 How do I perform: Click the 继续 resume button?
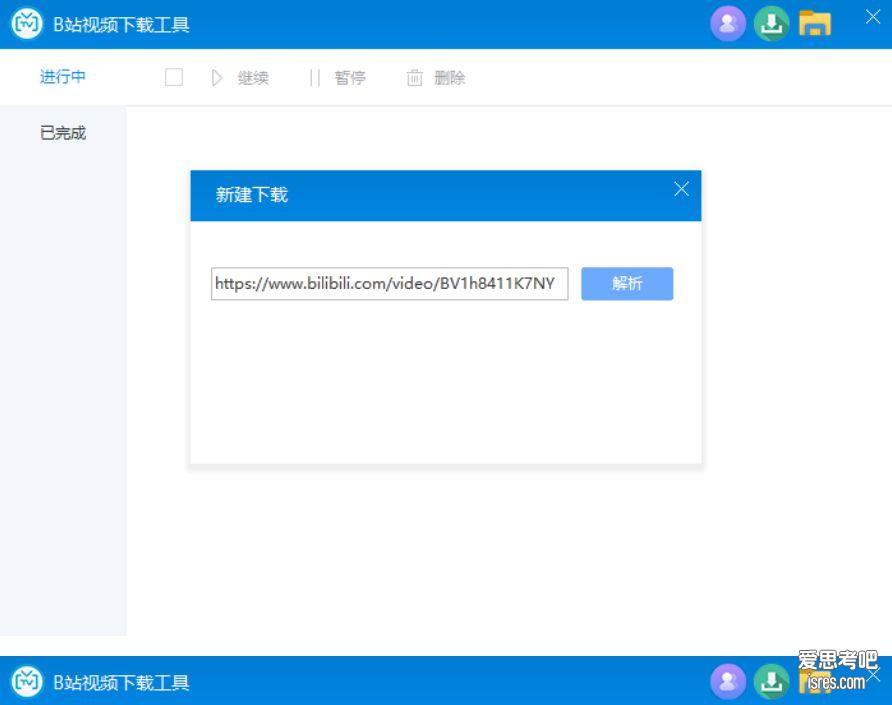pos(239,78)
